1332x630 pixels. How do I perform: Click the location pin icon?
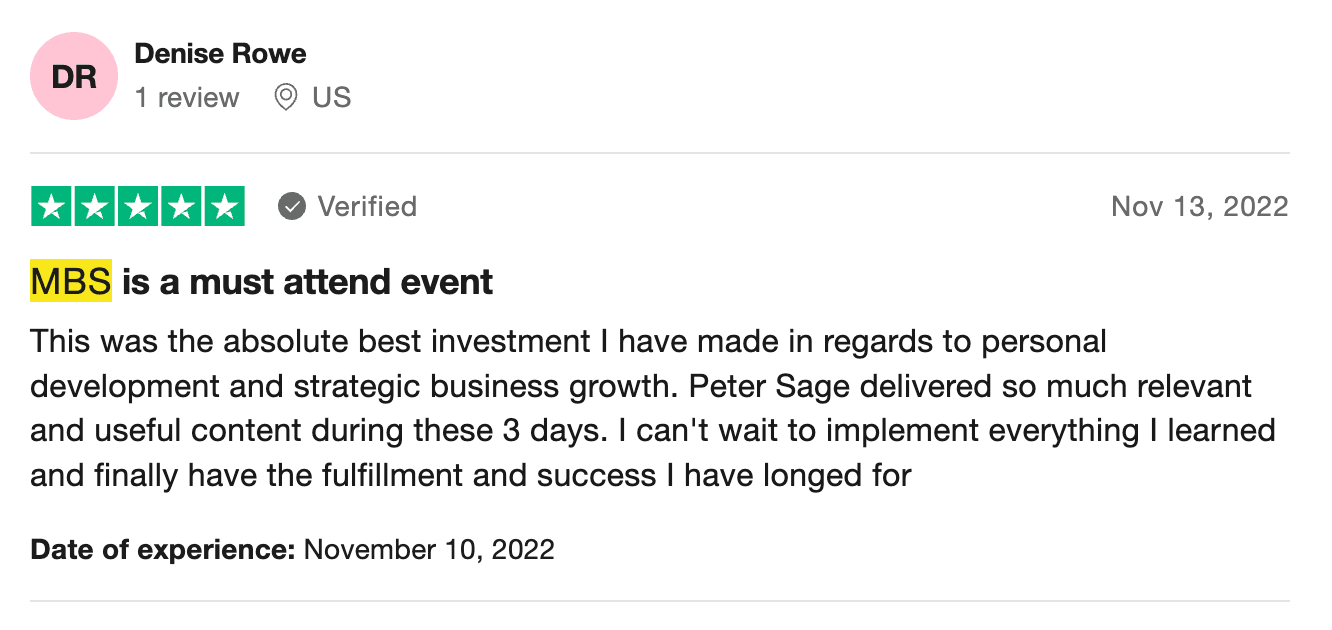point(286,97)
